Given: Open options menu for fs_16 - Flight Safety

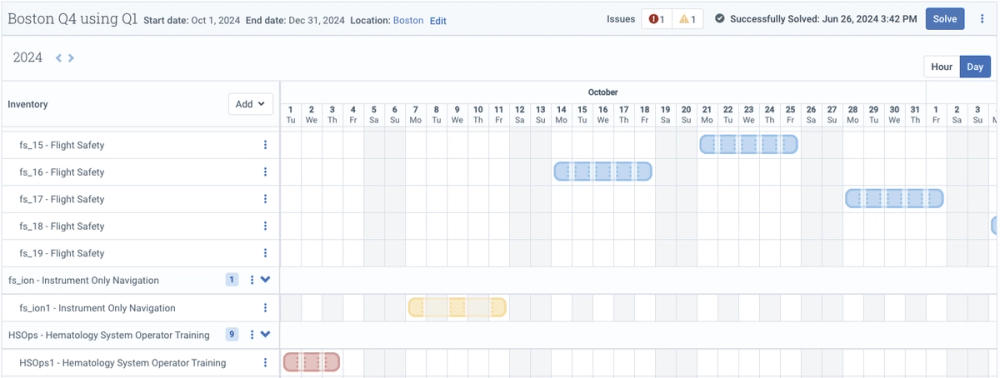Looking at the screenshot, I should [x=265, y=172].
